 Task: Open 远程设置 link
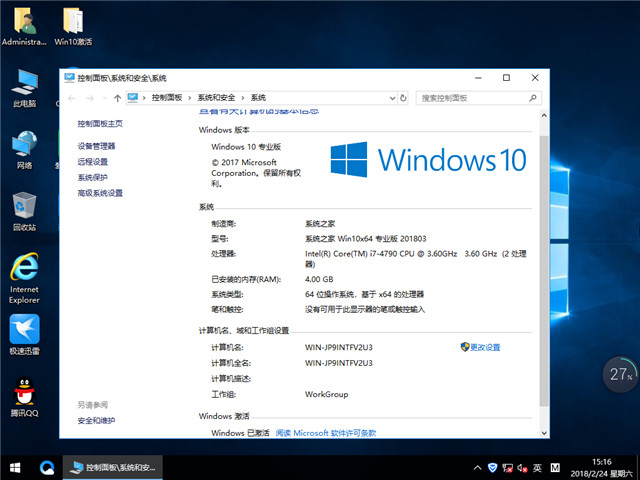click(x=93, y=162)
